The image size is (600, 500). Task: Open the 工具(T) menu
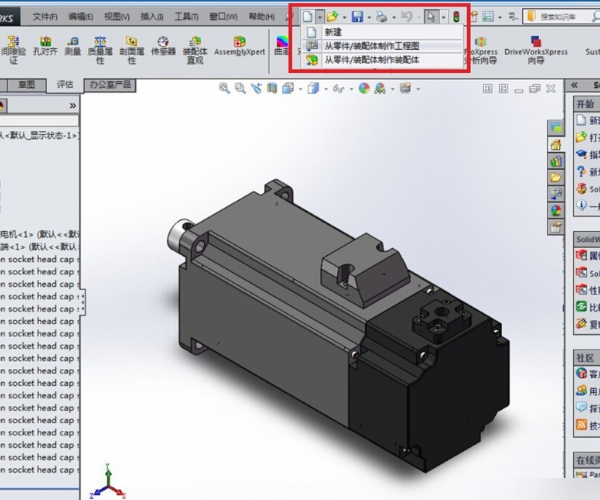185,16
